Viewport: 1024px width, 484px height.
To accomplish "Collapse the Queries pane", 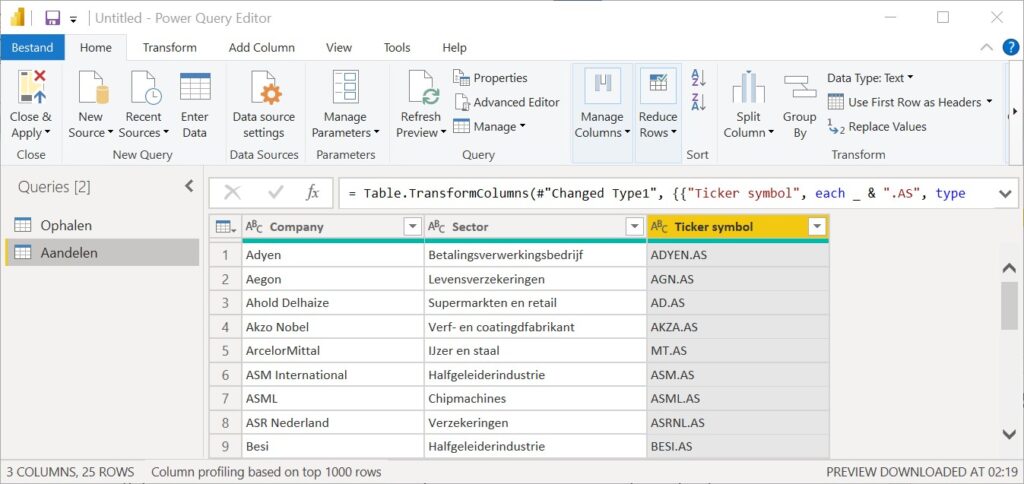I will (189, 186).
